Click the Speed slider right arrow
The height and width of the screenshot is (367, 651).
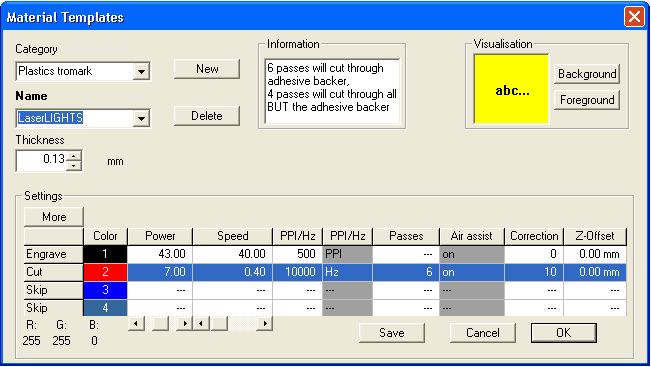coord(264,323)
